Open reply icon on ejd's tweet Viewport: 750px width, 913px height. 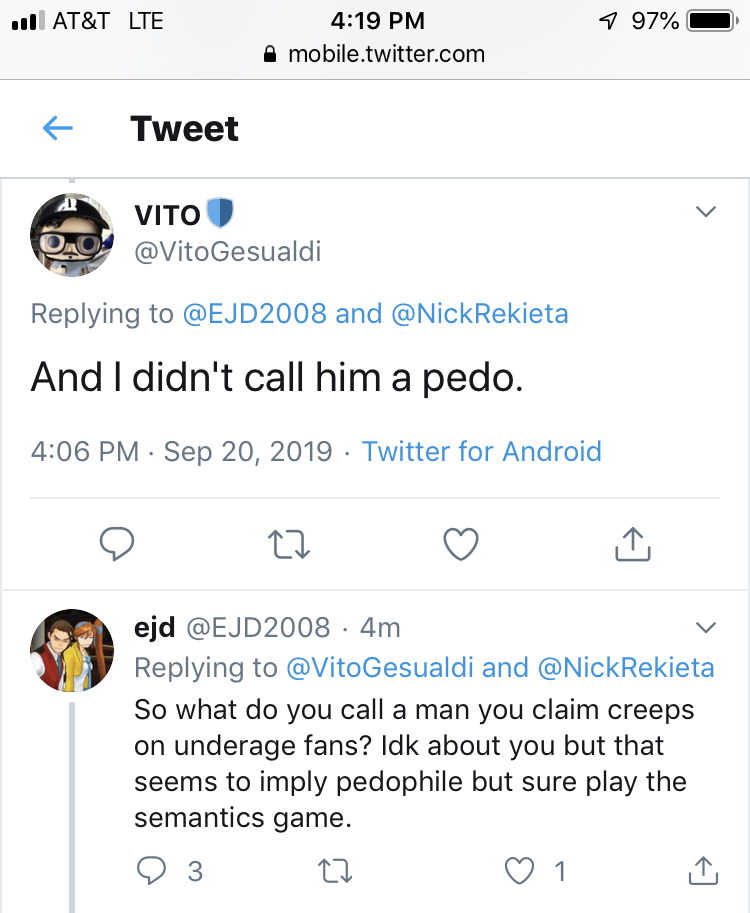151,871
